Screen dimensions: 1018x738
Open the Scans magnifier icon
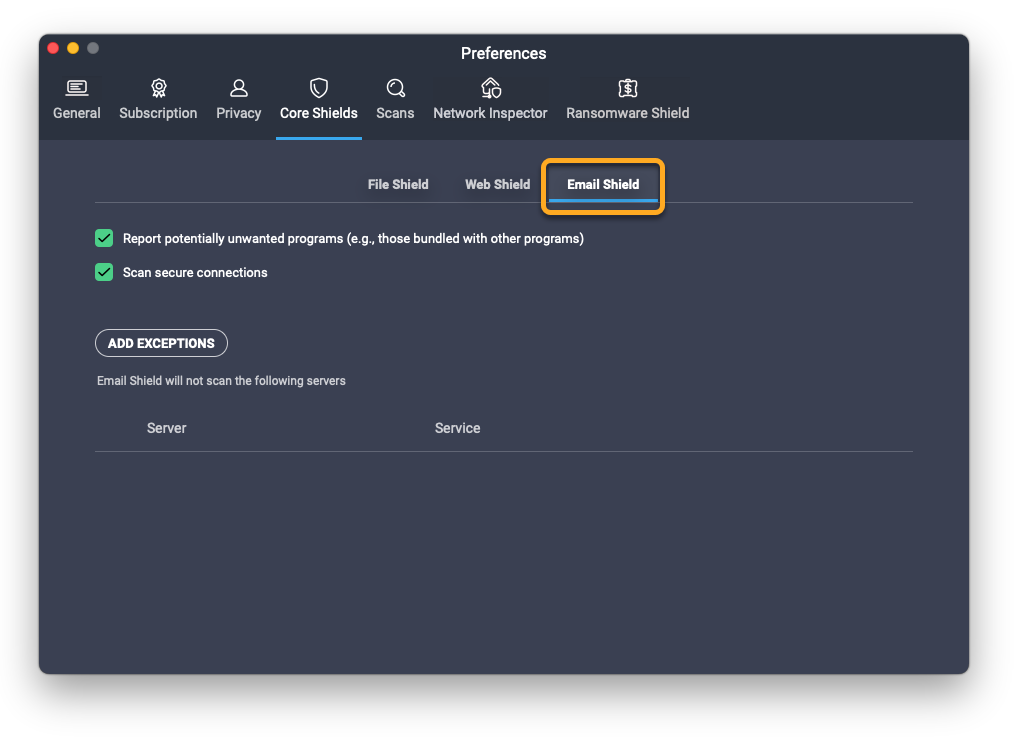[395, 88]
